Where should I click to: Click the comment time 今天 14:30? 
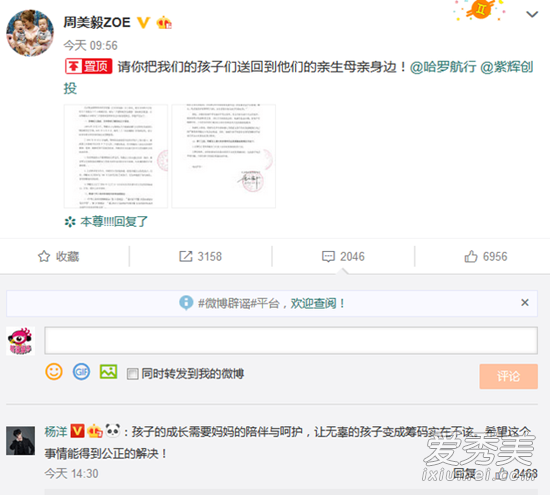72,474
